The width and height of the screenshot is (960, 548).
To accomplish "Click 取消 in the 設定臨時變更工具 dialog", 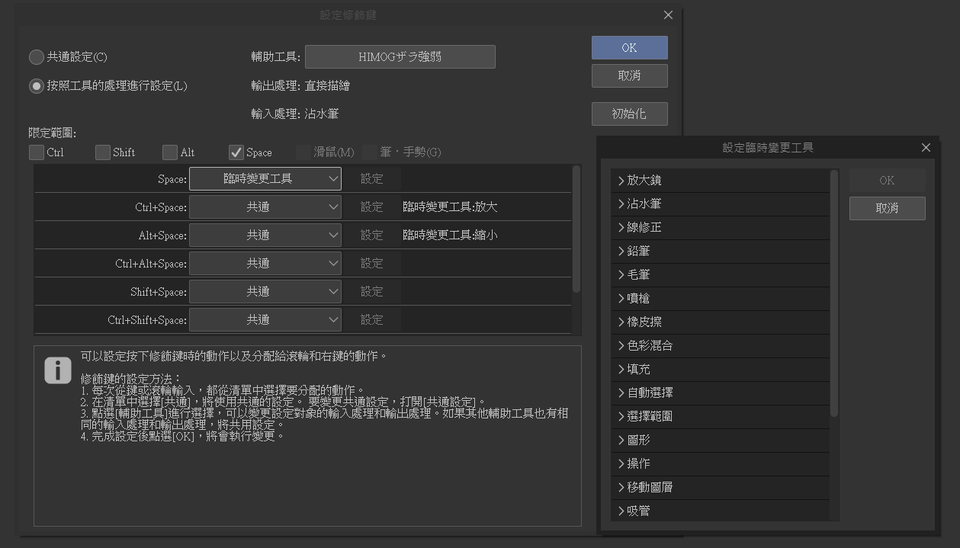I will coord(886,208).
